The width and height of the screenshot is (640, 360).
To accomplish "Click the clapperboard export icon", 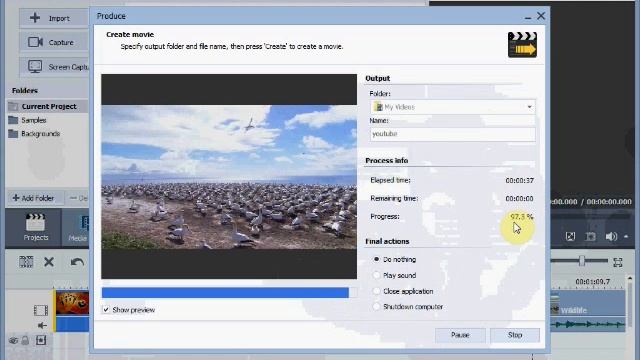I will tap(522, 44).
